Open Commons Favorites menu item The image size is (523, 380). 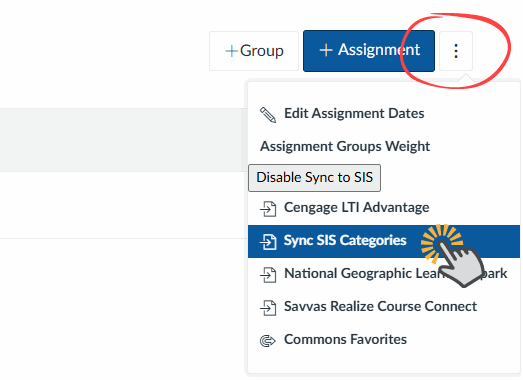pyautogui.click(x=384, y=340)
